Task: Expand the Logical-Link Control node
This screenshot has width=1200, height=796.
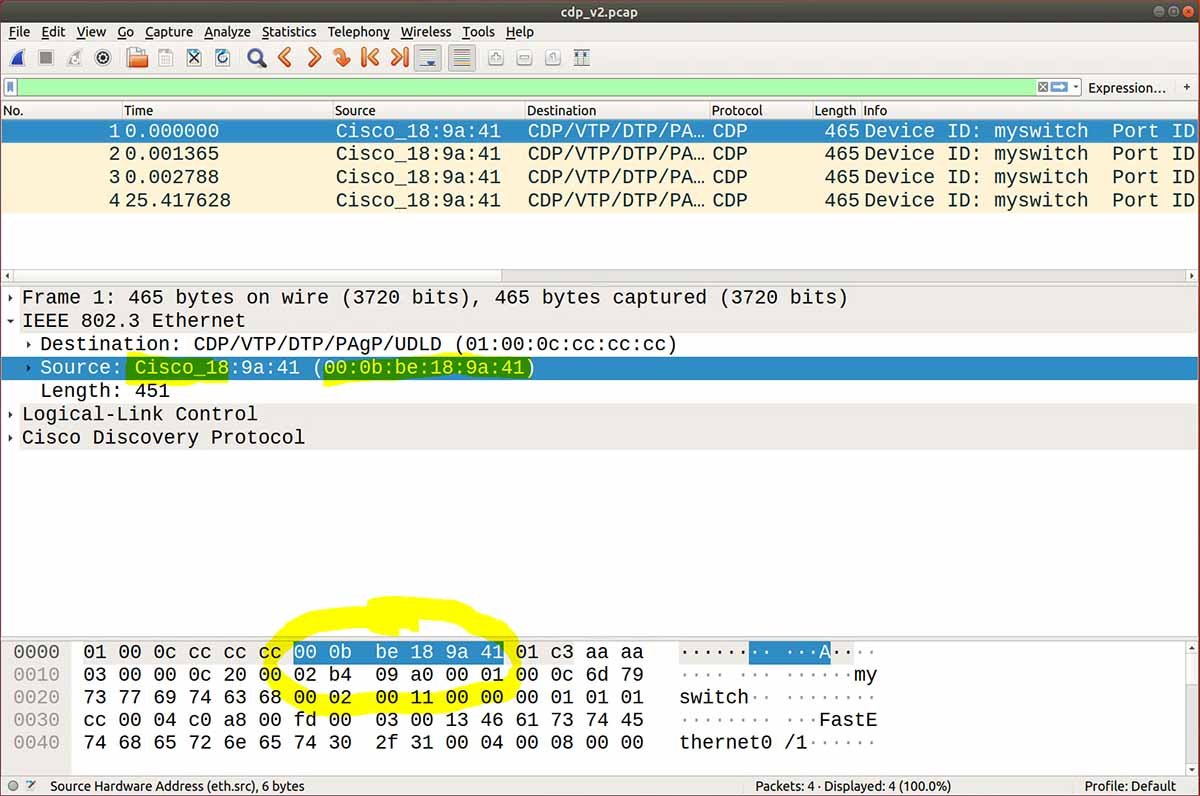Action: 10,414
